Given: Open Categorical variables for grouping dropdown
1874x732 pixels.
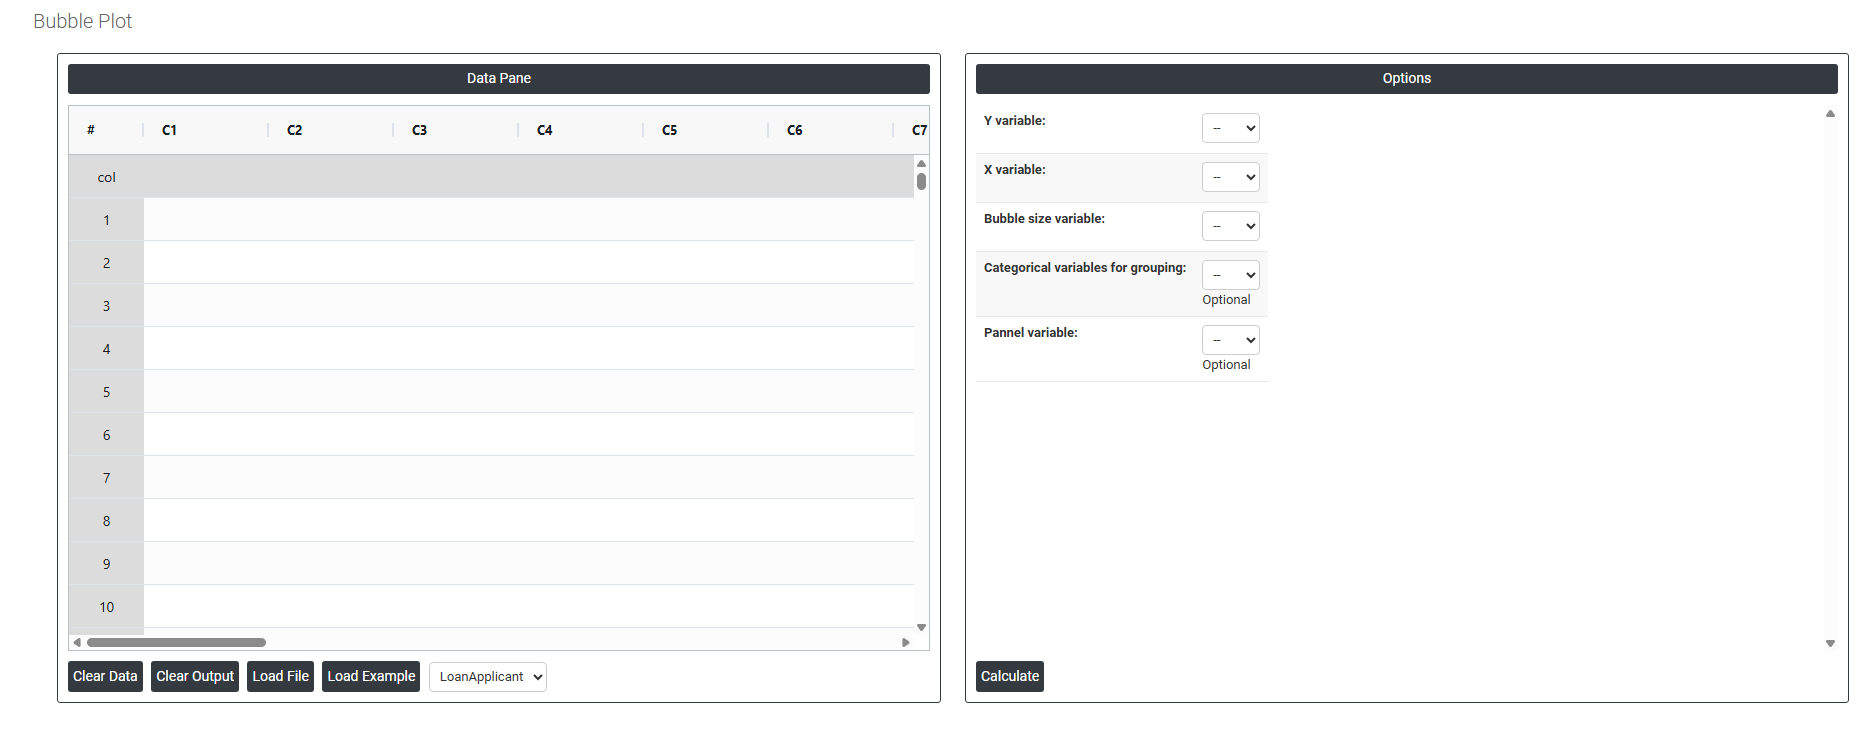Looking at the screenshot, I should tap(1230, 275).
